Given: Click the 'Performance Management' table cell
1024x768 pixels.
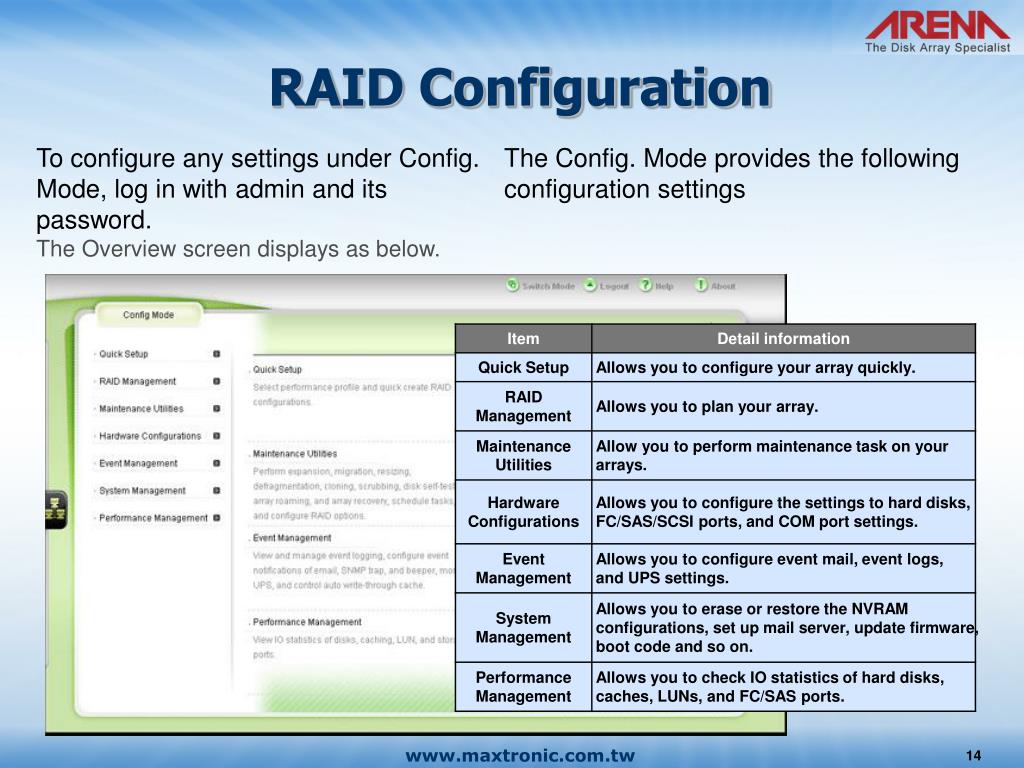Looking at the screenshot, I should 523,686.
